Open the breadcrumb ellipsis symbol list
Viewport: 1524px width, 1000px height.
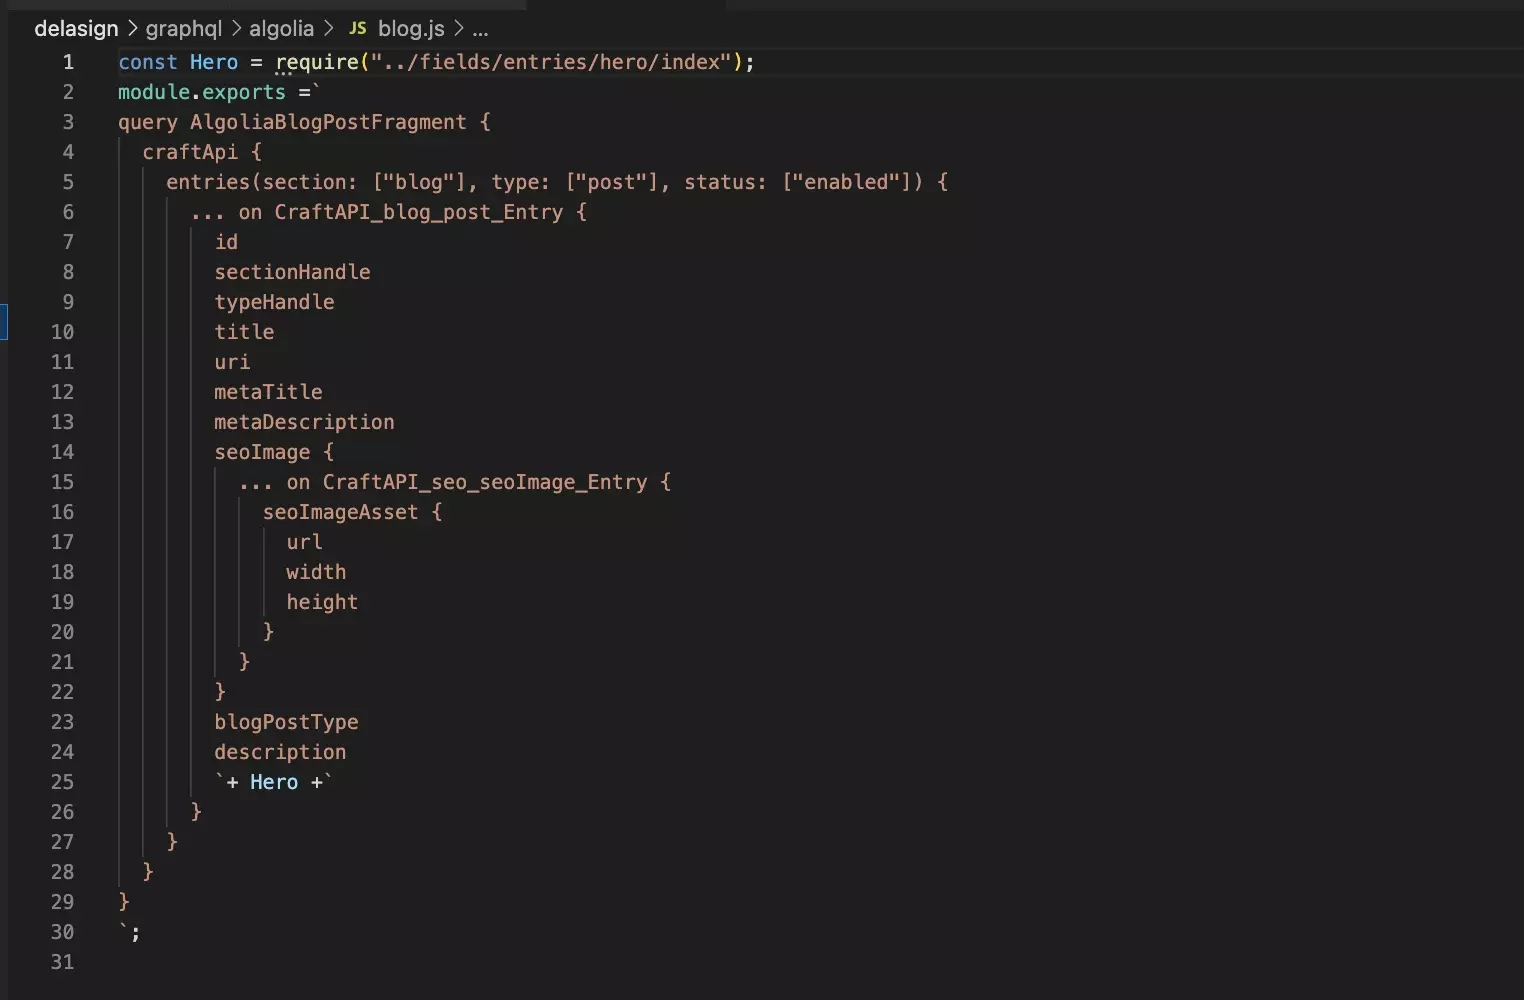tap(480, 30)
